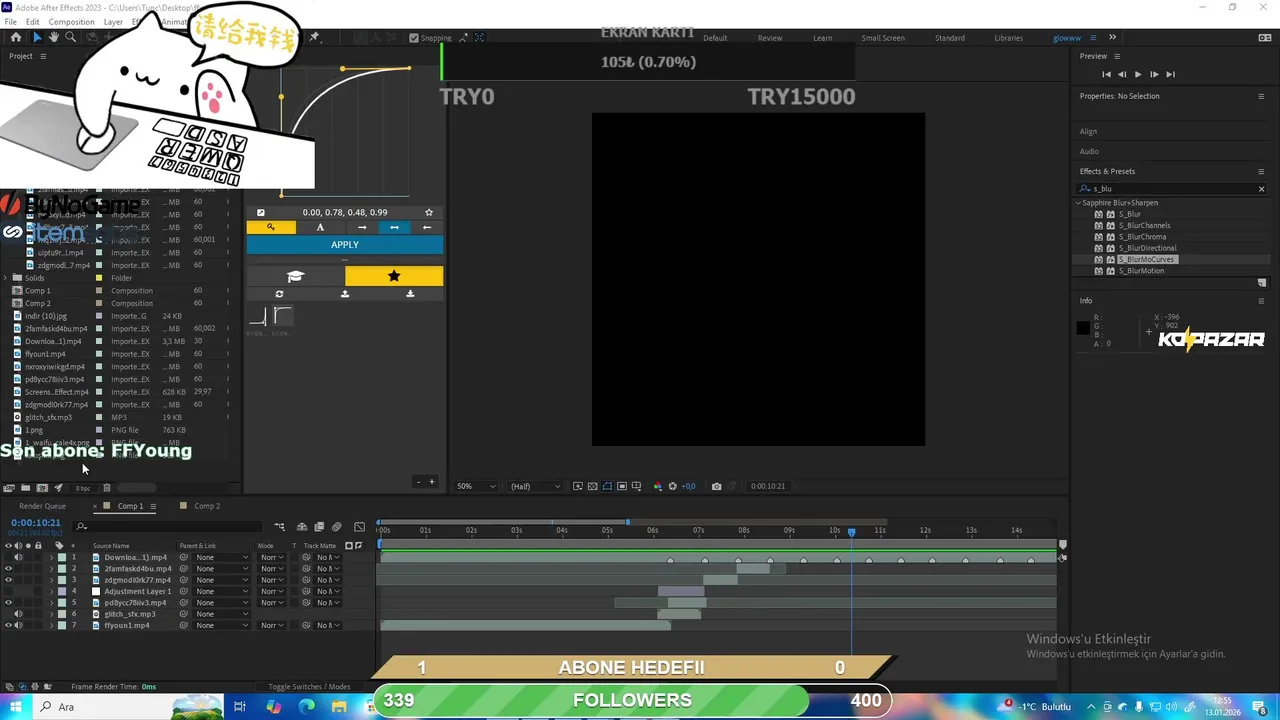Image resolution: width=1280 pixels, height=720 pixels.
Task: Select Flow double-arrow direction button
Action: [394, 227]
